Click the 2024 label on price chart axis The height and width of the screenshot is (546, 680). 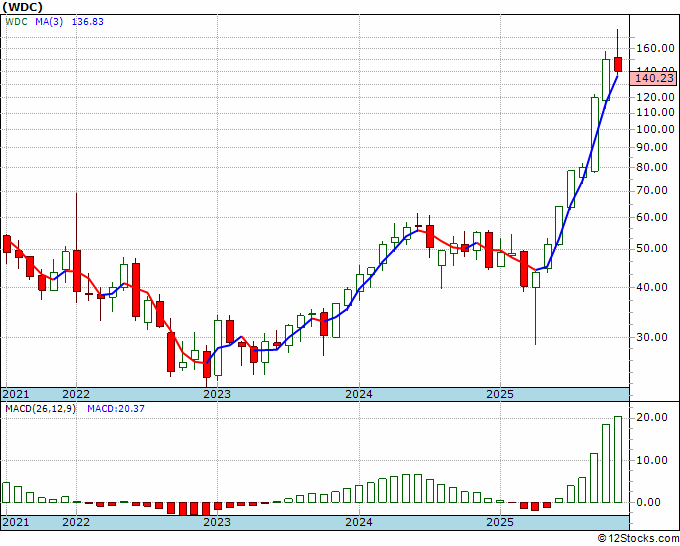[x=359, y=394]
